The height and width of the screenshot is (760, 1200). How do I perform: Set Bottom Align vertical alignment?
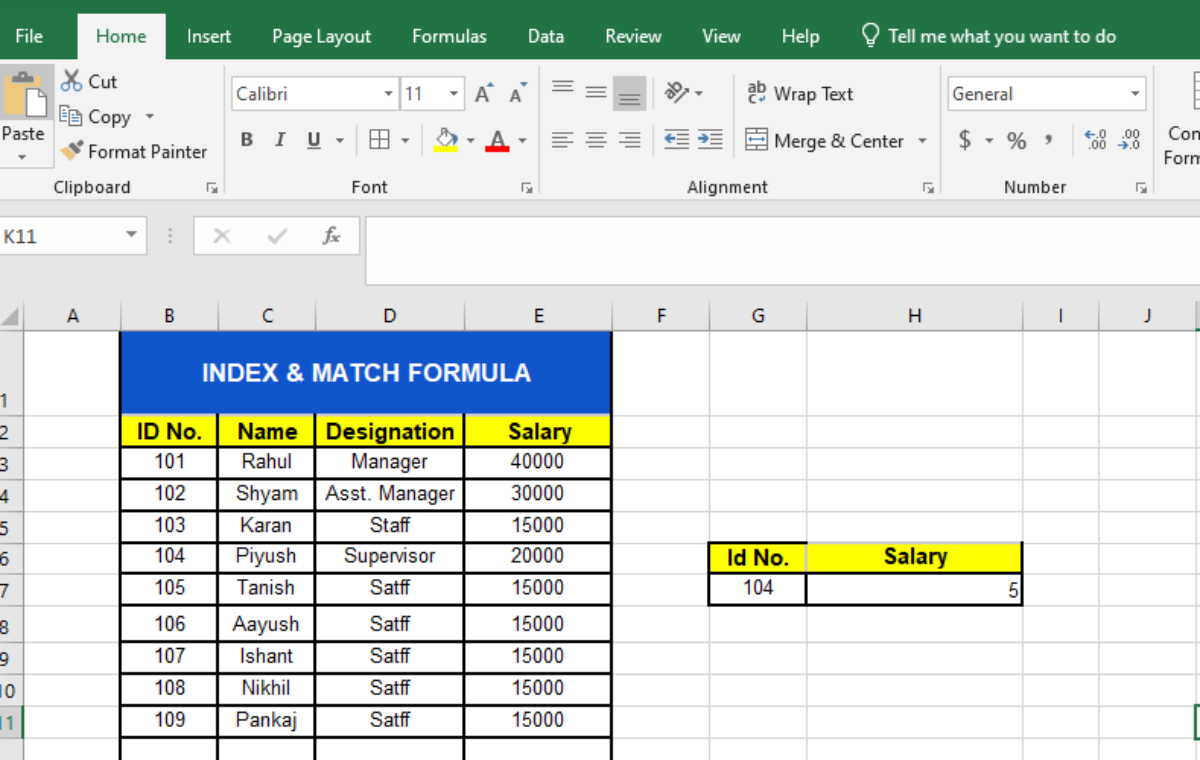[630, 93]
